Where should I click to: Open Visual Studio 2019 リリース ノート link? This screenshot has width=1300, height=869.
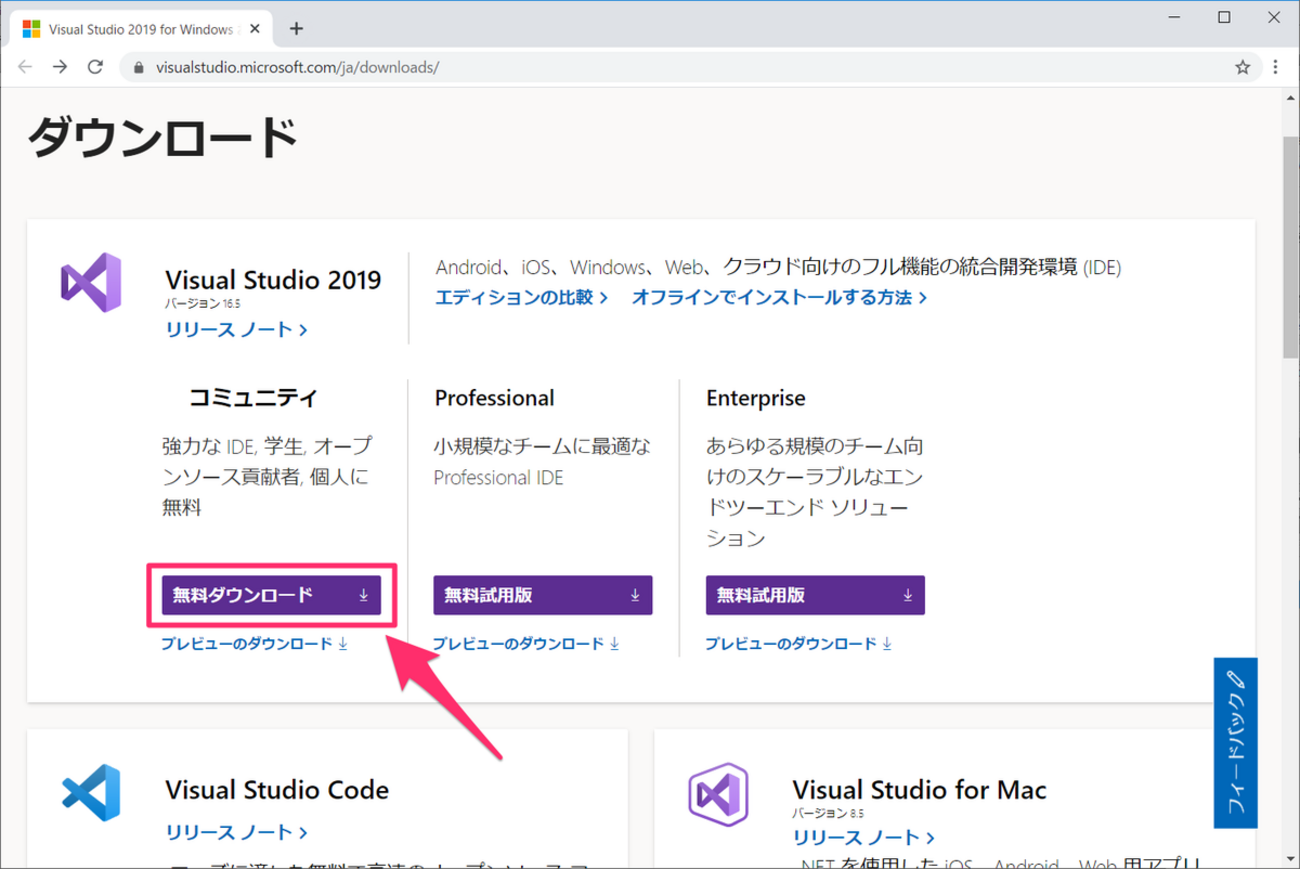click(236, 329)
